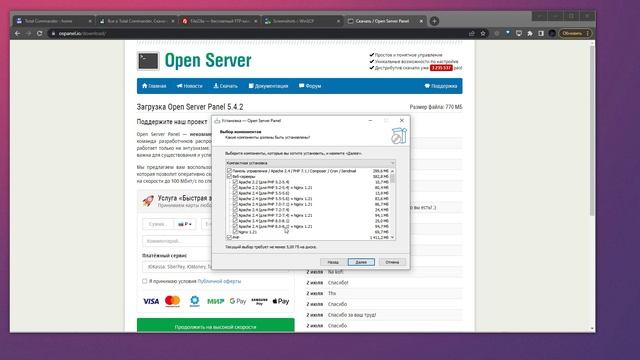The image size is (640, 360).
Task: Click the web page vertical scrollbar
Action: click(x=592, y=131)
